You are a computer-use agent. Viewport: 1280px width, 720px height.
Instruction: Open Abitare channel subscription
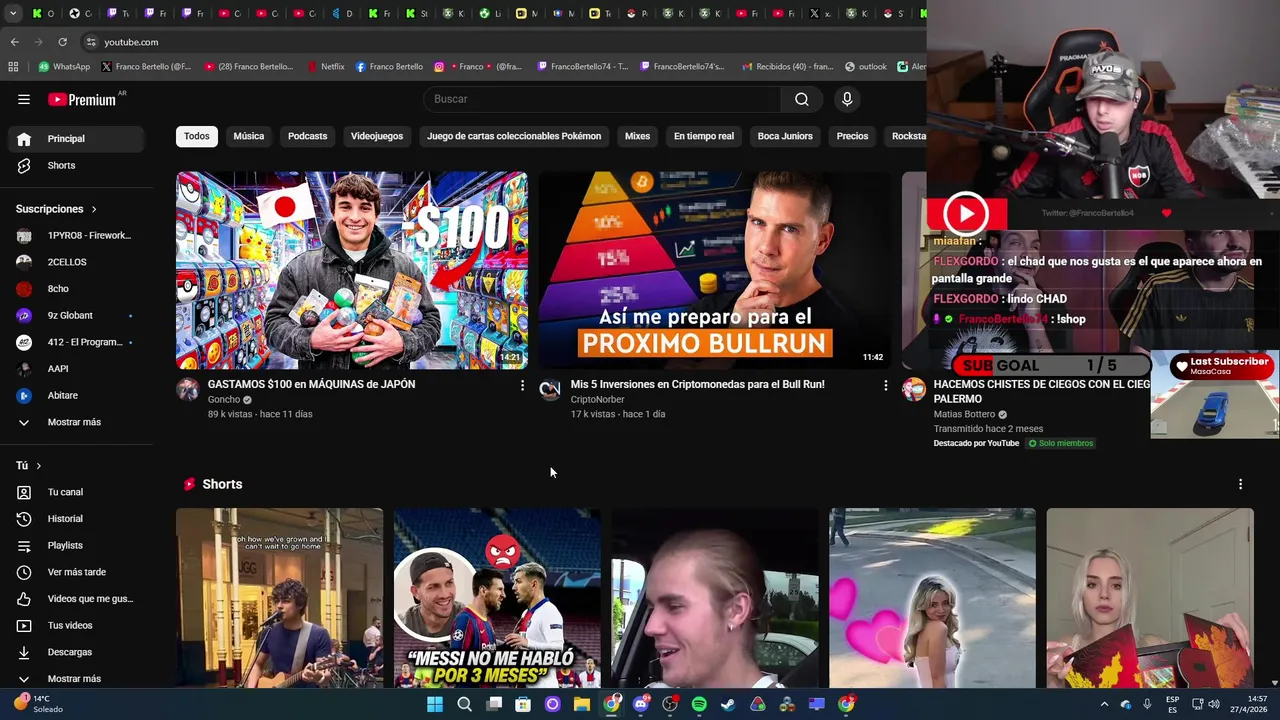point(76,395)
